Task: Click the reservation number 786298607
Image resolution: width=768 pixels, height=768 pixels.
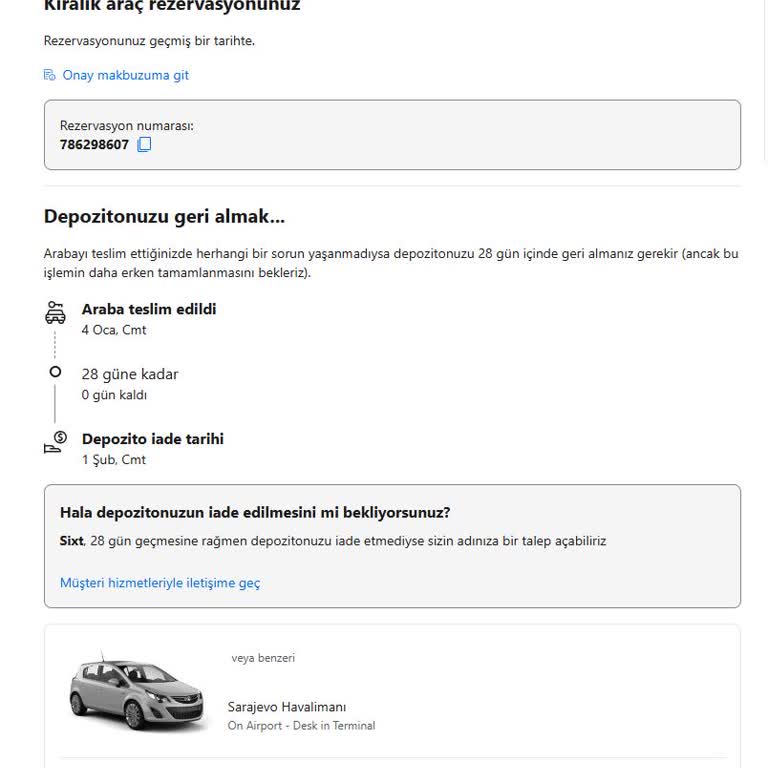Action: (94, 144)
